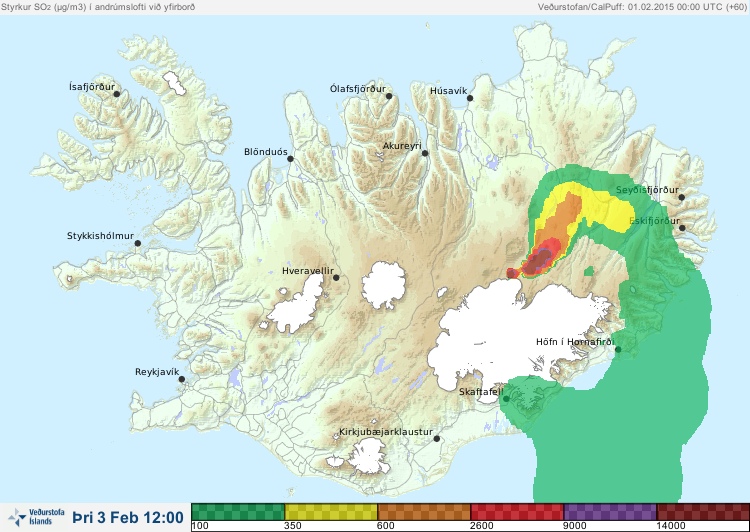The image size is (750, 532).
Task: Click the Veðurstofa Íslands logo
Action: click(36, 517)
